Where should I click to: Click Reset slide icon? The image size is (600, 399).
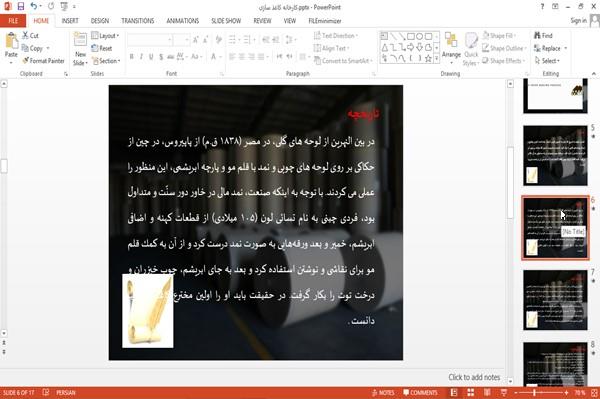pyautogui.click(x=102, y=48)
